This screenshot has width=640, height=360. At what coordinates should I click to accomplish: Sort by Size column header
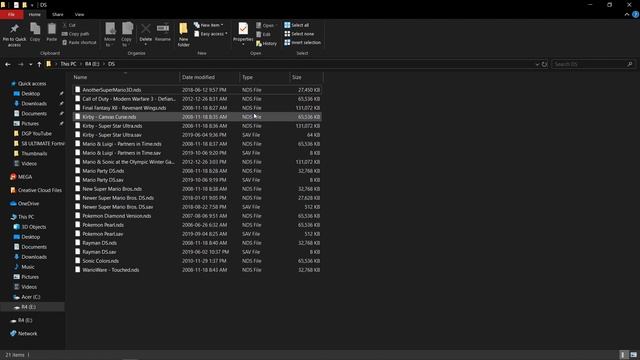click(x=306, y=77)
